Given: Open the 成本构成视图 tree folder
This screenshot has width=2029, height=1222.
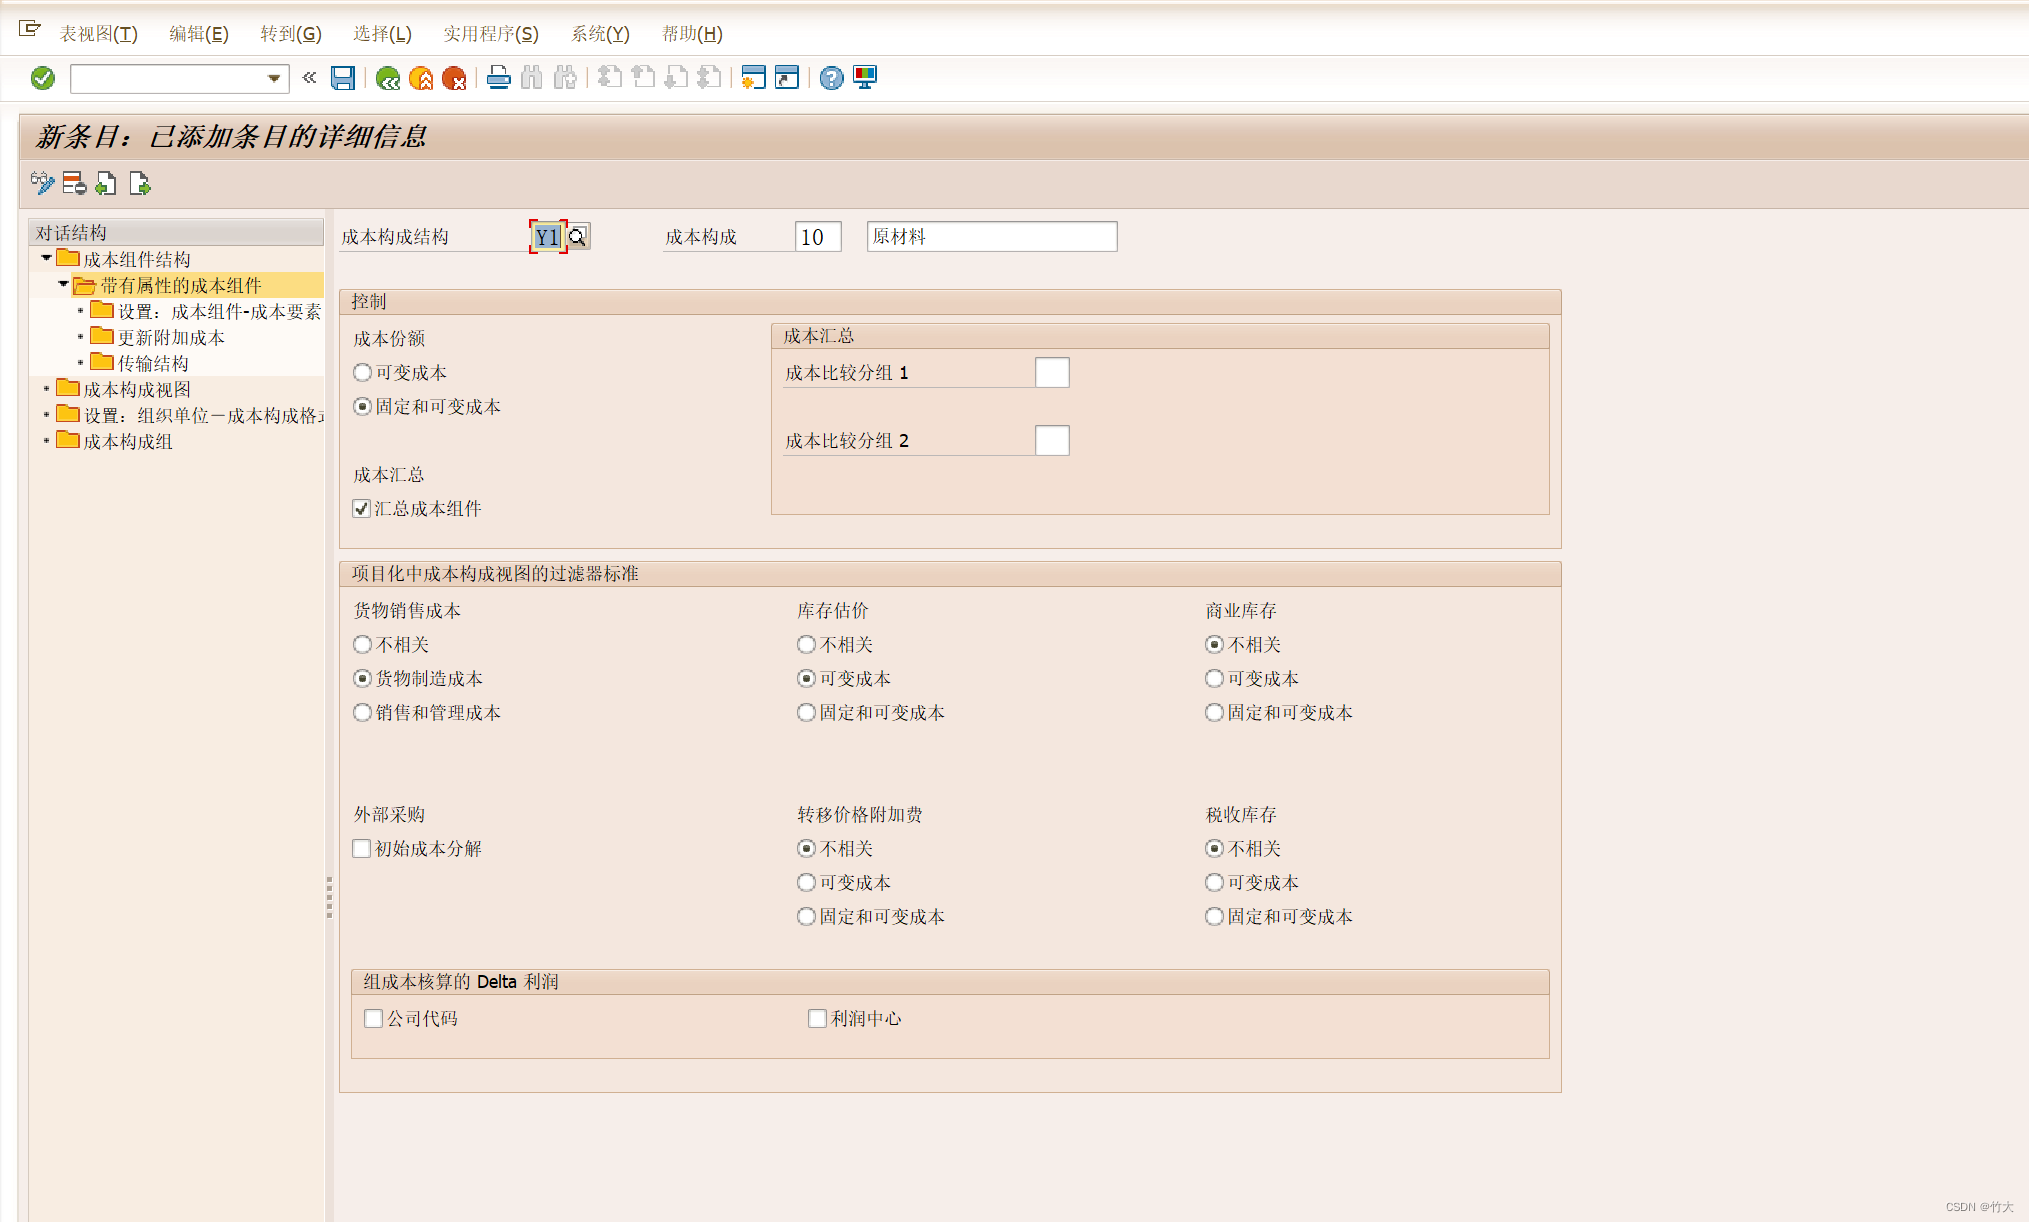Looking at the screenshot, I should pos(136,389).
